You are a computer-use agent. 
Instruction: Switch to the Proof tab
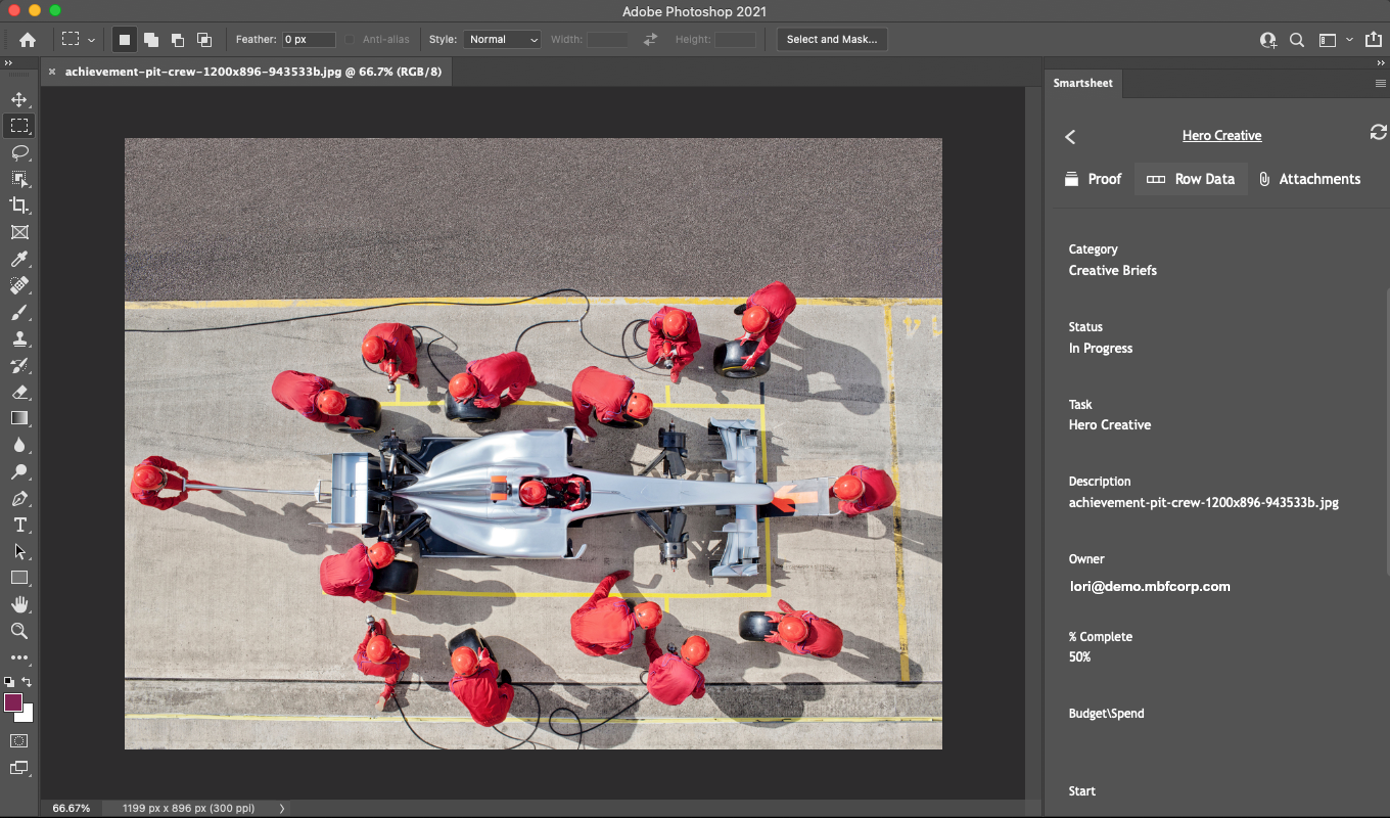tap(1092, 179)
